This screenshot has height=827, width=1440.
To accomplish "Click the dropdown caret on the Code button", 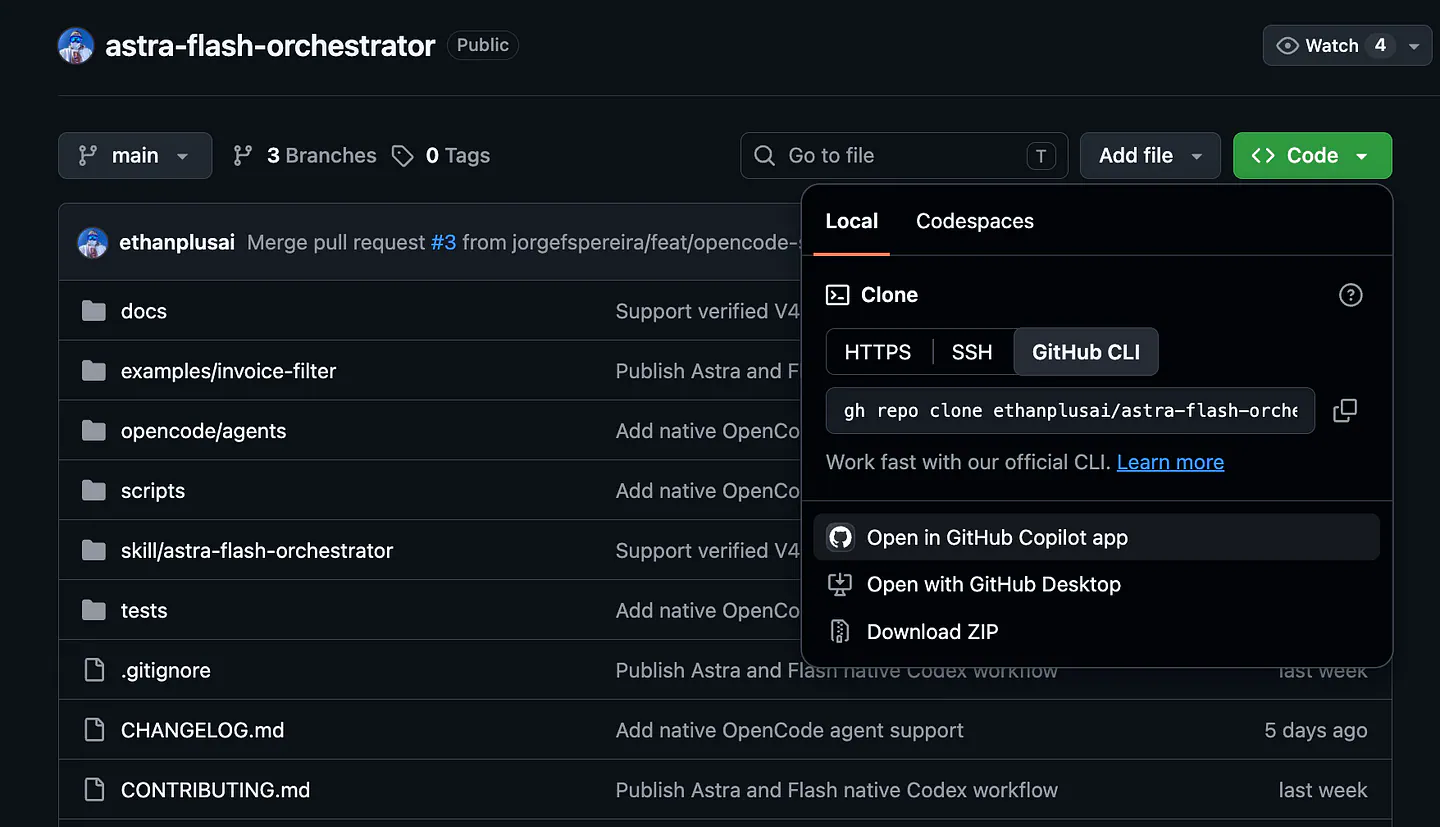I will pos(1362,156).
